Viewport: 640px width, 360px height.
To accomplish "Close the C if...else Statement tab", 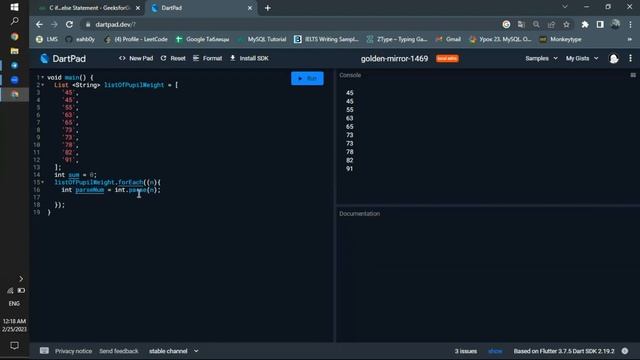I will pyautogui.click(x=138, y=8).
